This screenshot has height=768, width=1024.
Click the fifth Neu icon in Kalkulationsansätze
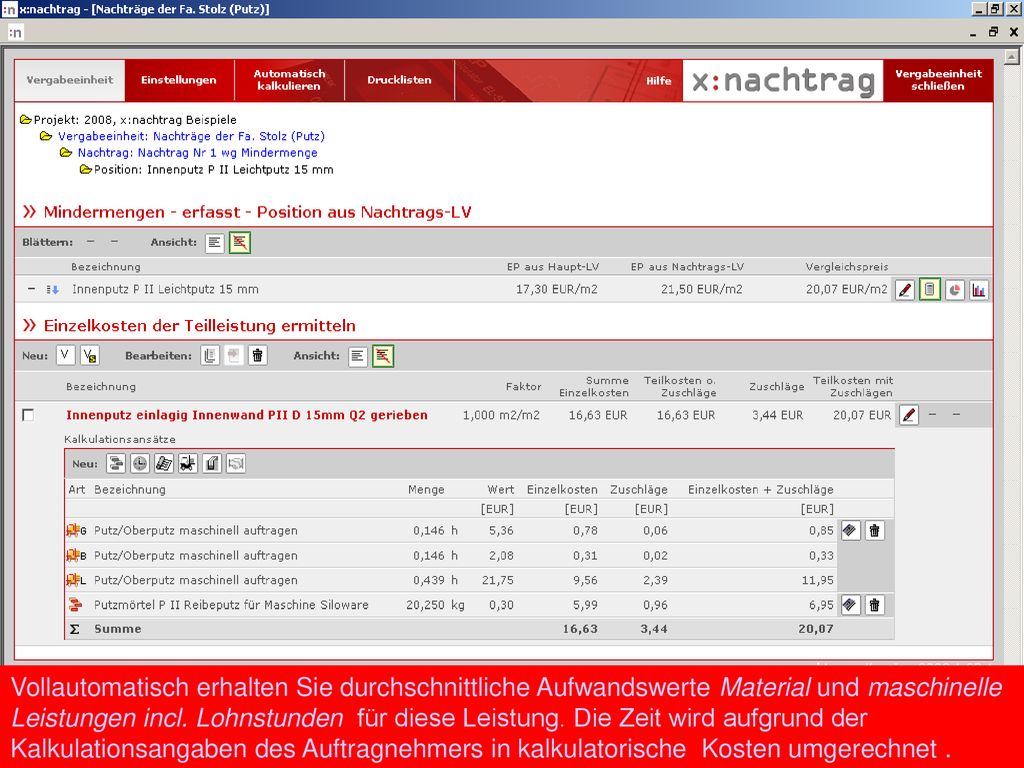[x=212, y=464]
